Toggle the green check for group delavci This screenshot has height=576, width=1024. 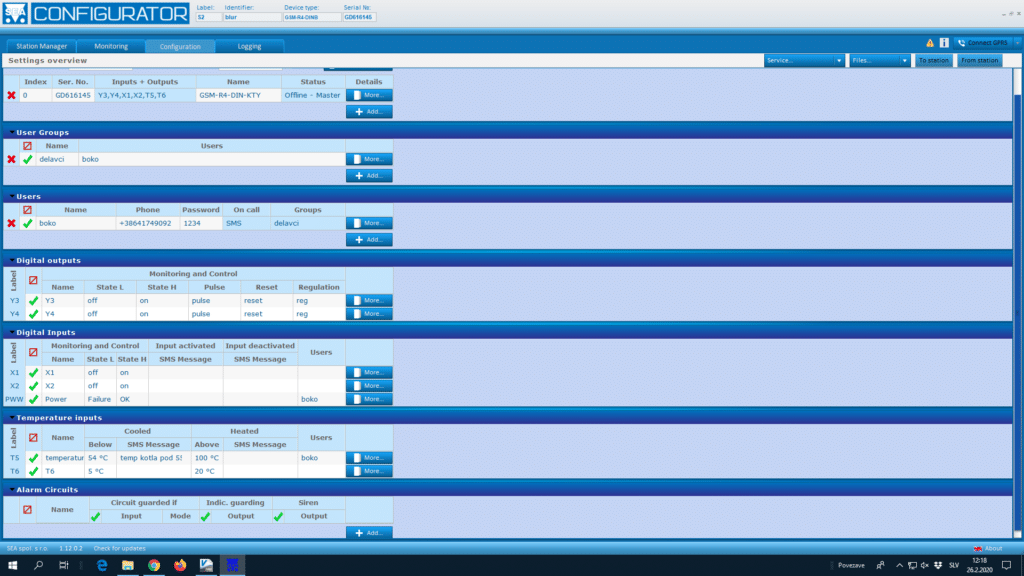coord(27,159)
